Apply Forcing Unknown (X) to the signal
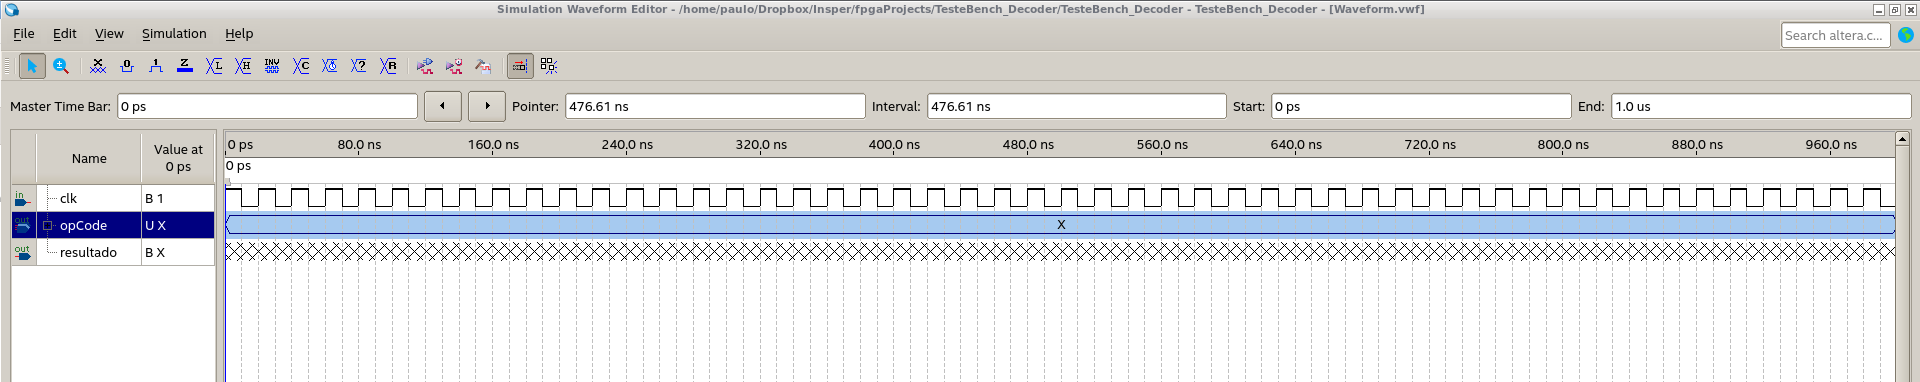The width and height of the screenshot is (1920, 382). click(x=98, y=66)
